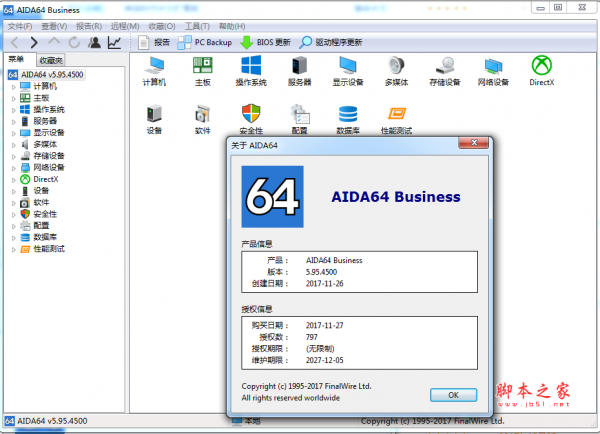
Task: Click the Forward arrow toolbar icon
Action: (x=34, y=42)
